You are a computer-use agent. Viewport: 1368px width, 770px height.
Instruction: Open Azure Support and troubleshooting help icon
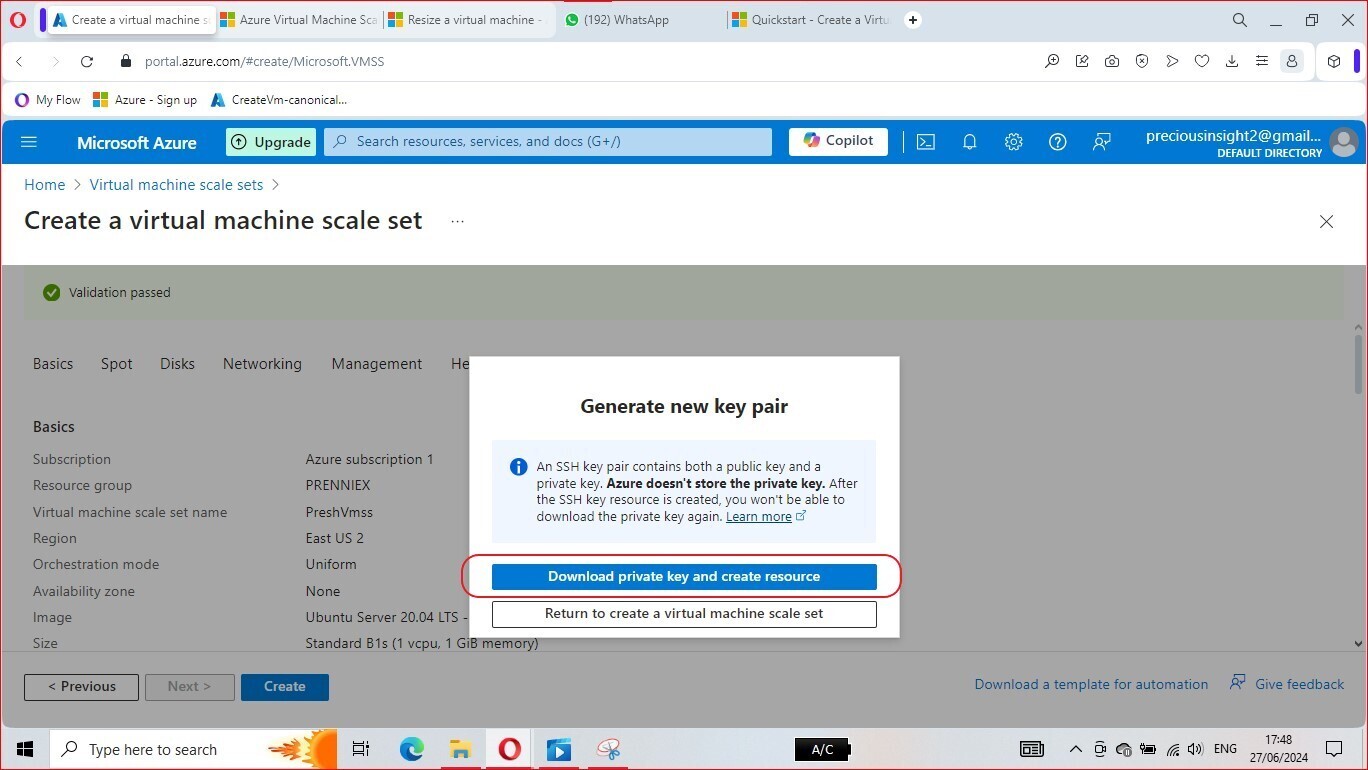tap(1058, 142)
